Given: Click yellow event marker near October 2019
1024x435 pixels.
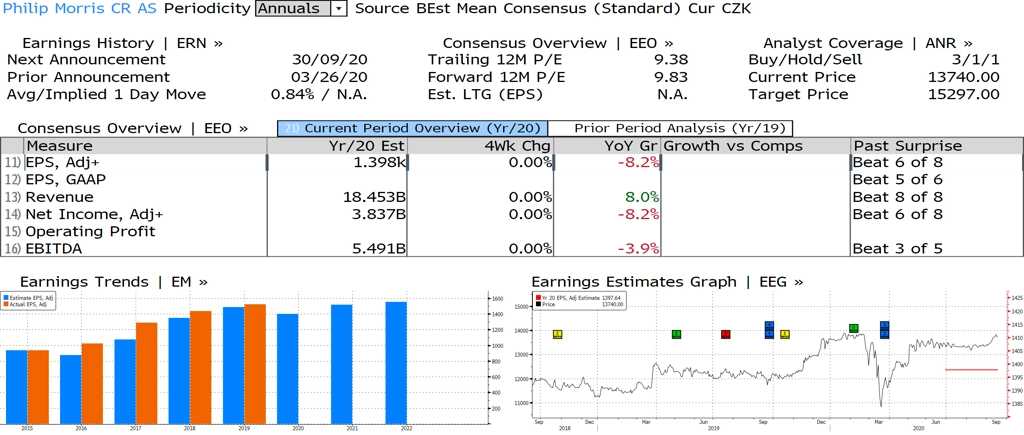Looking at the screenshot, I should point(785,334).
